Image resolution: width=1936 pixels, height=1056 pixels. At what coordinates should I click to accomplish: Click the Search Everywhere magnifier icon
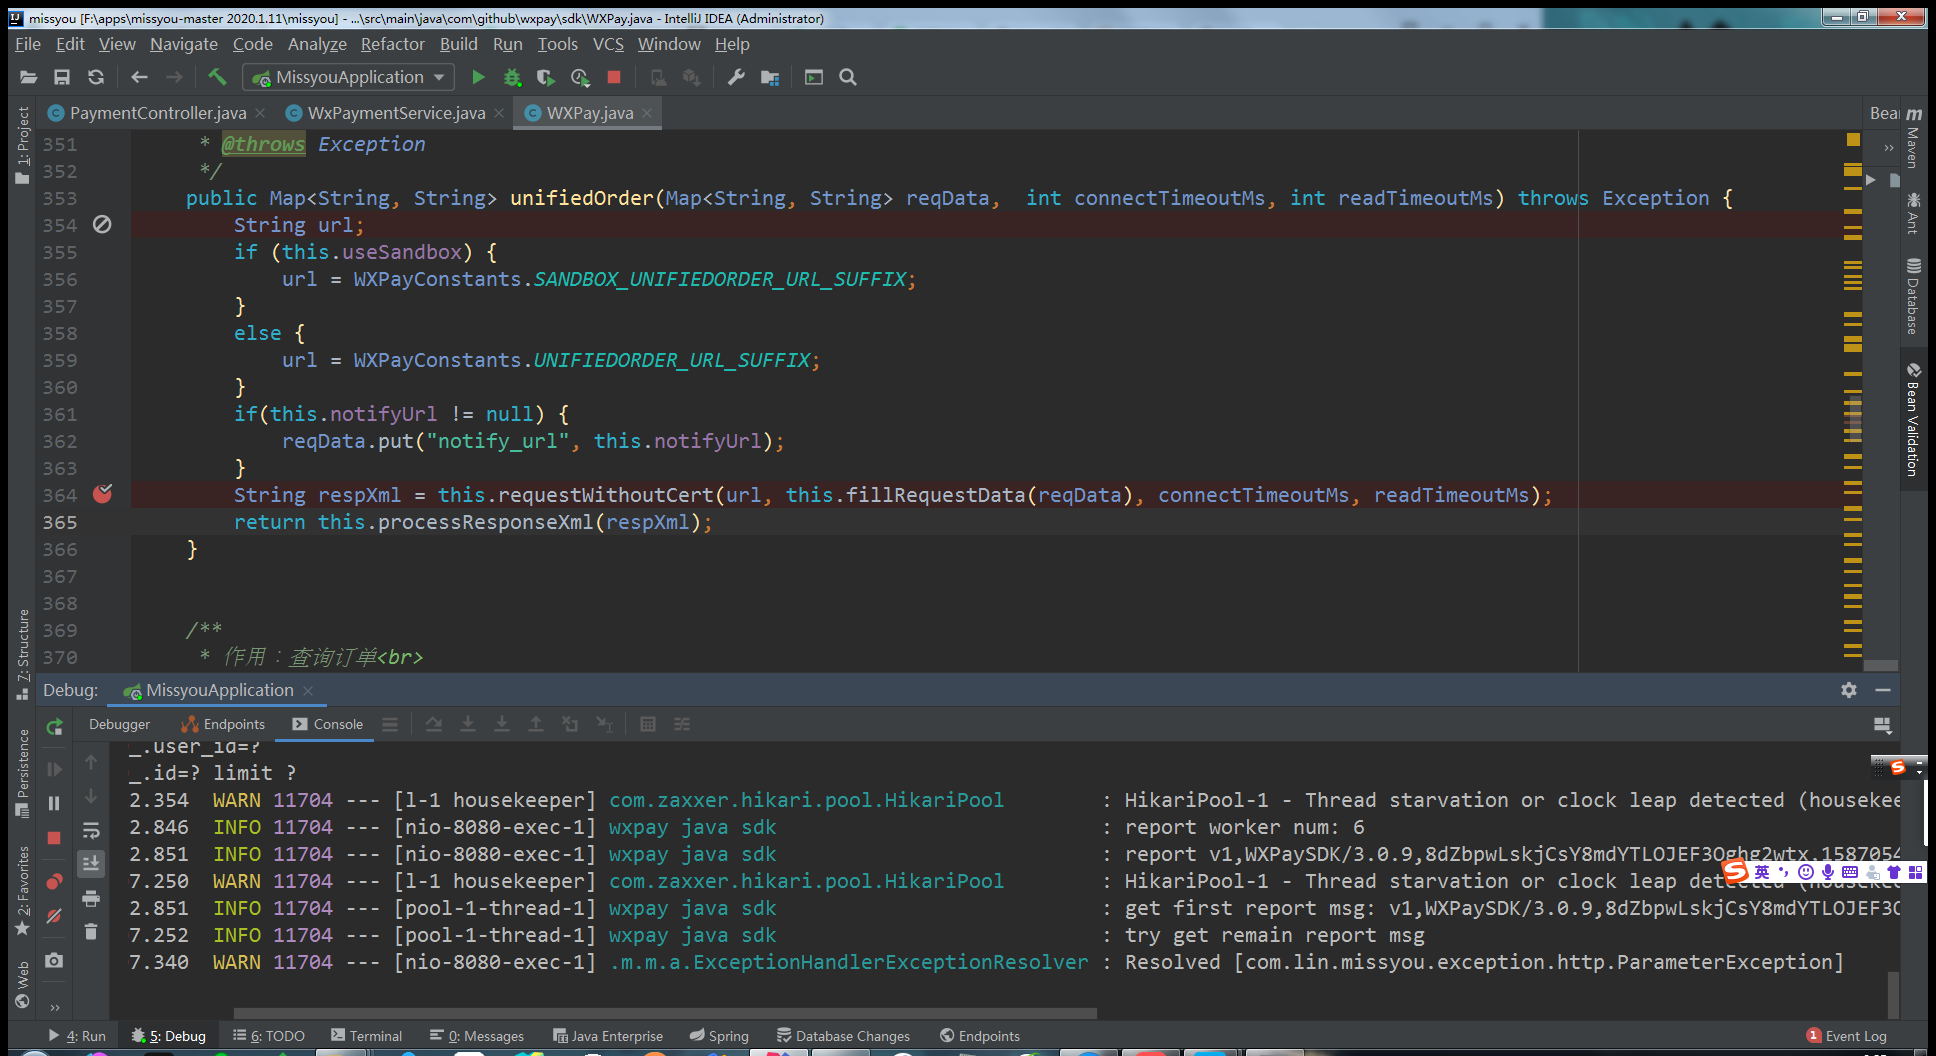[848, 77]
